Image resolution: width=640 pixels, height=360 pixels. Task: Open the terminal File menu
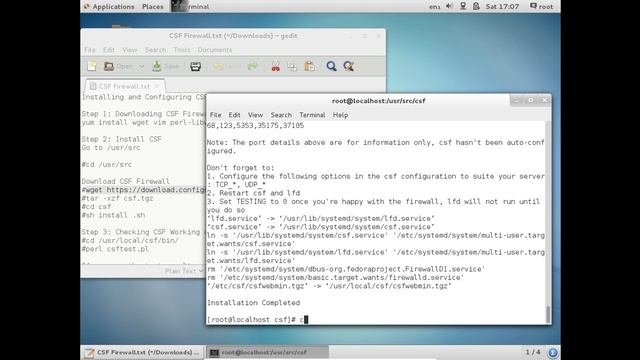(x=216, y=115)
